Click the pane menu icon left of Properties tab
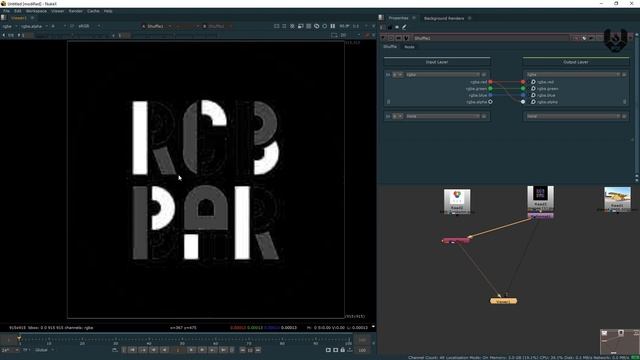Image resolution: width=640 pixels, height=360 pixels. click(381, 18)
